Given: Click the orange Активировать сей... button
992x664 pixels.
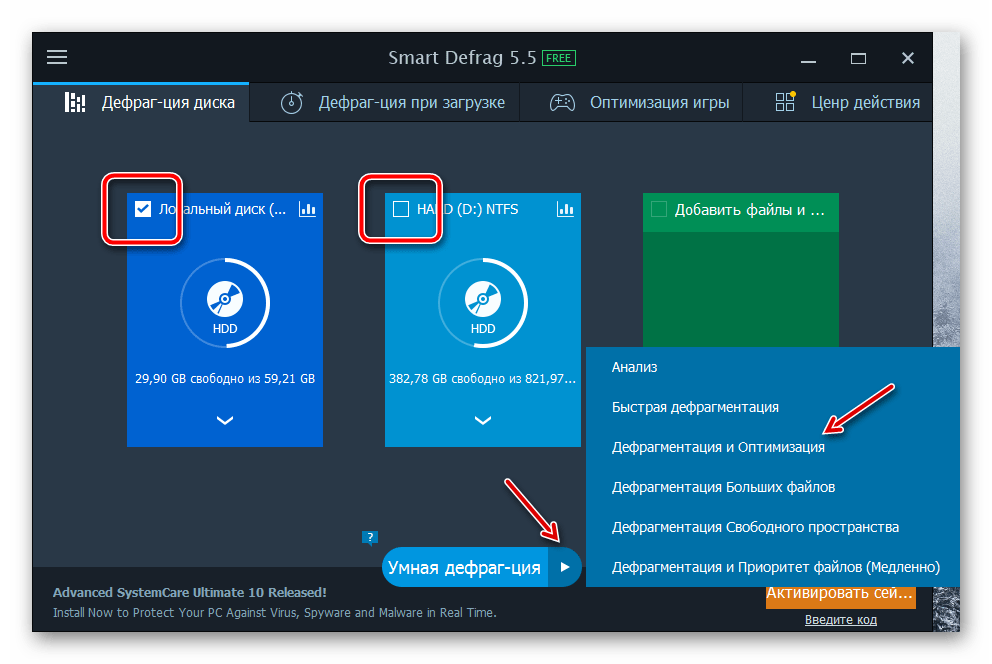Looking at the screenshot, I should [x=841, y=598].
